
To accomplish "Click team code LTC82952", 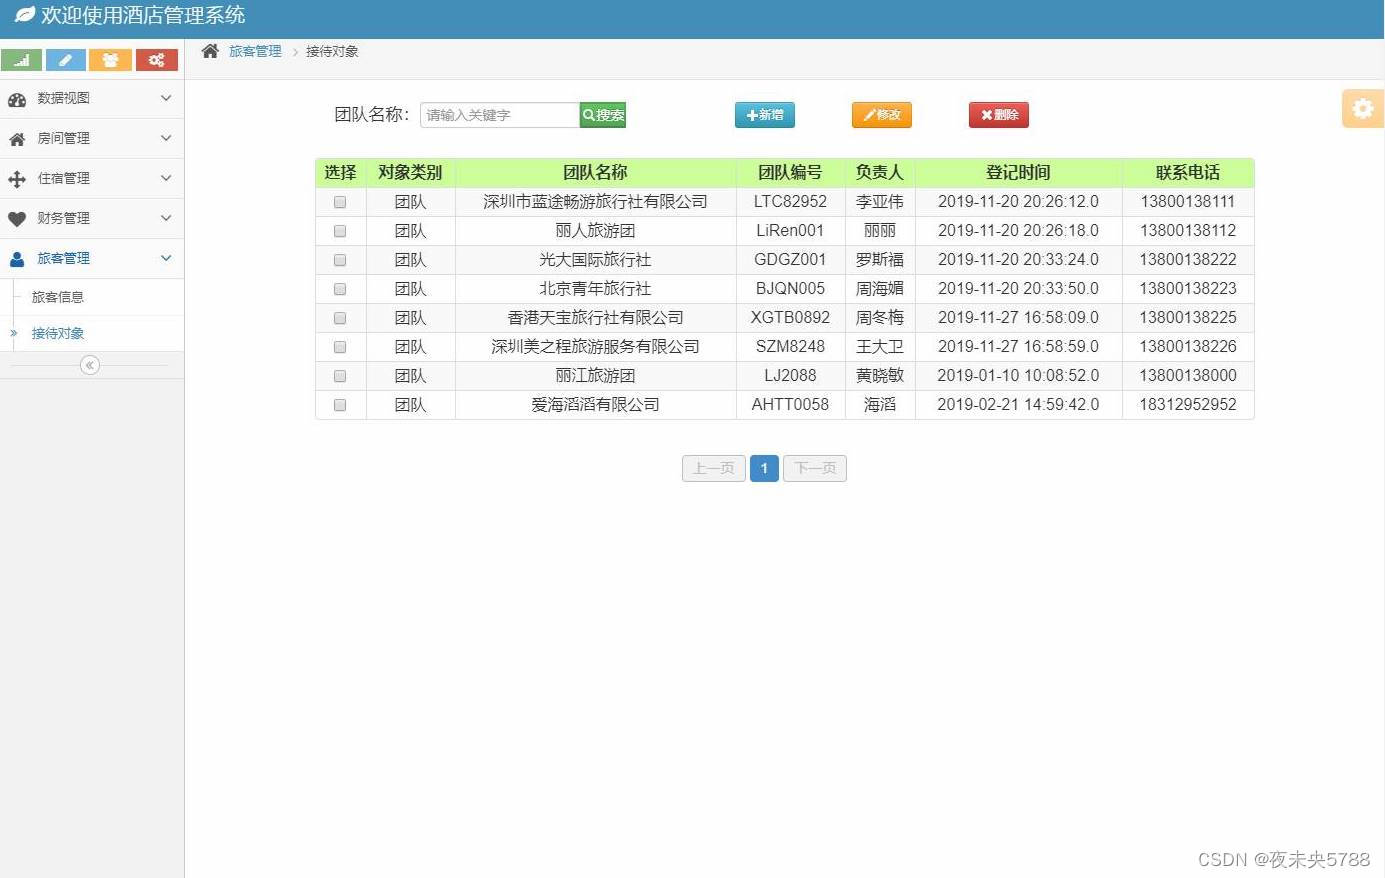I will click(790, 202).
